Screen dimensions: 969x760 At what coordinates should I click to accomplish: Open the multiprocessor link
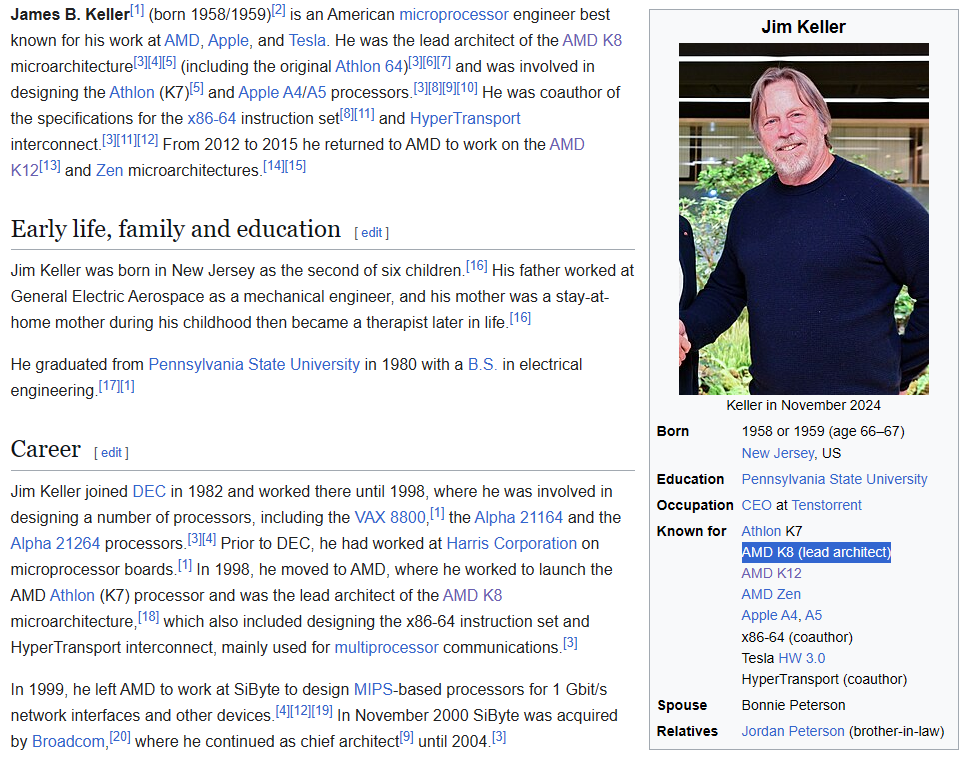(x=386, y=647)
